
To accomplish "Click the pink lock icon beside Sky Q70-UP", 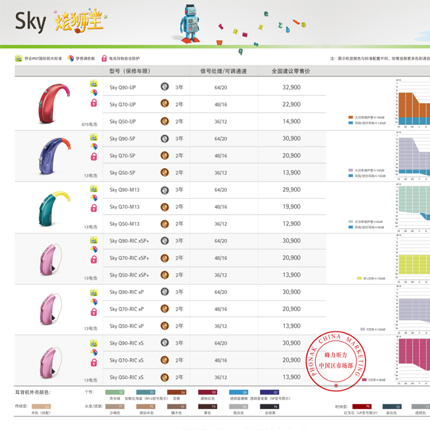I will click(94, 103).
